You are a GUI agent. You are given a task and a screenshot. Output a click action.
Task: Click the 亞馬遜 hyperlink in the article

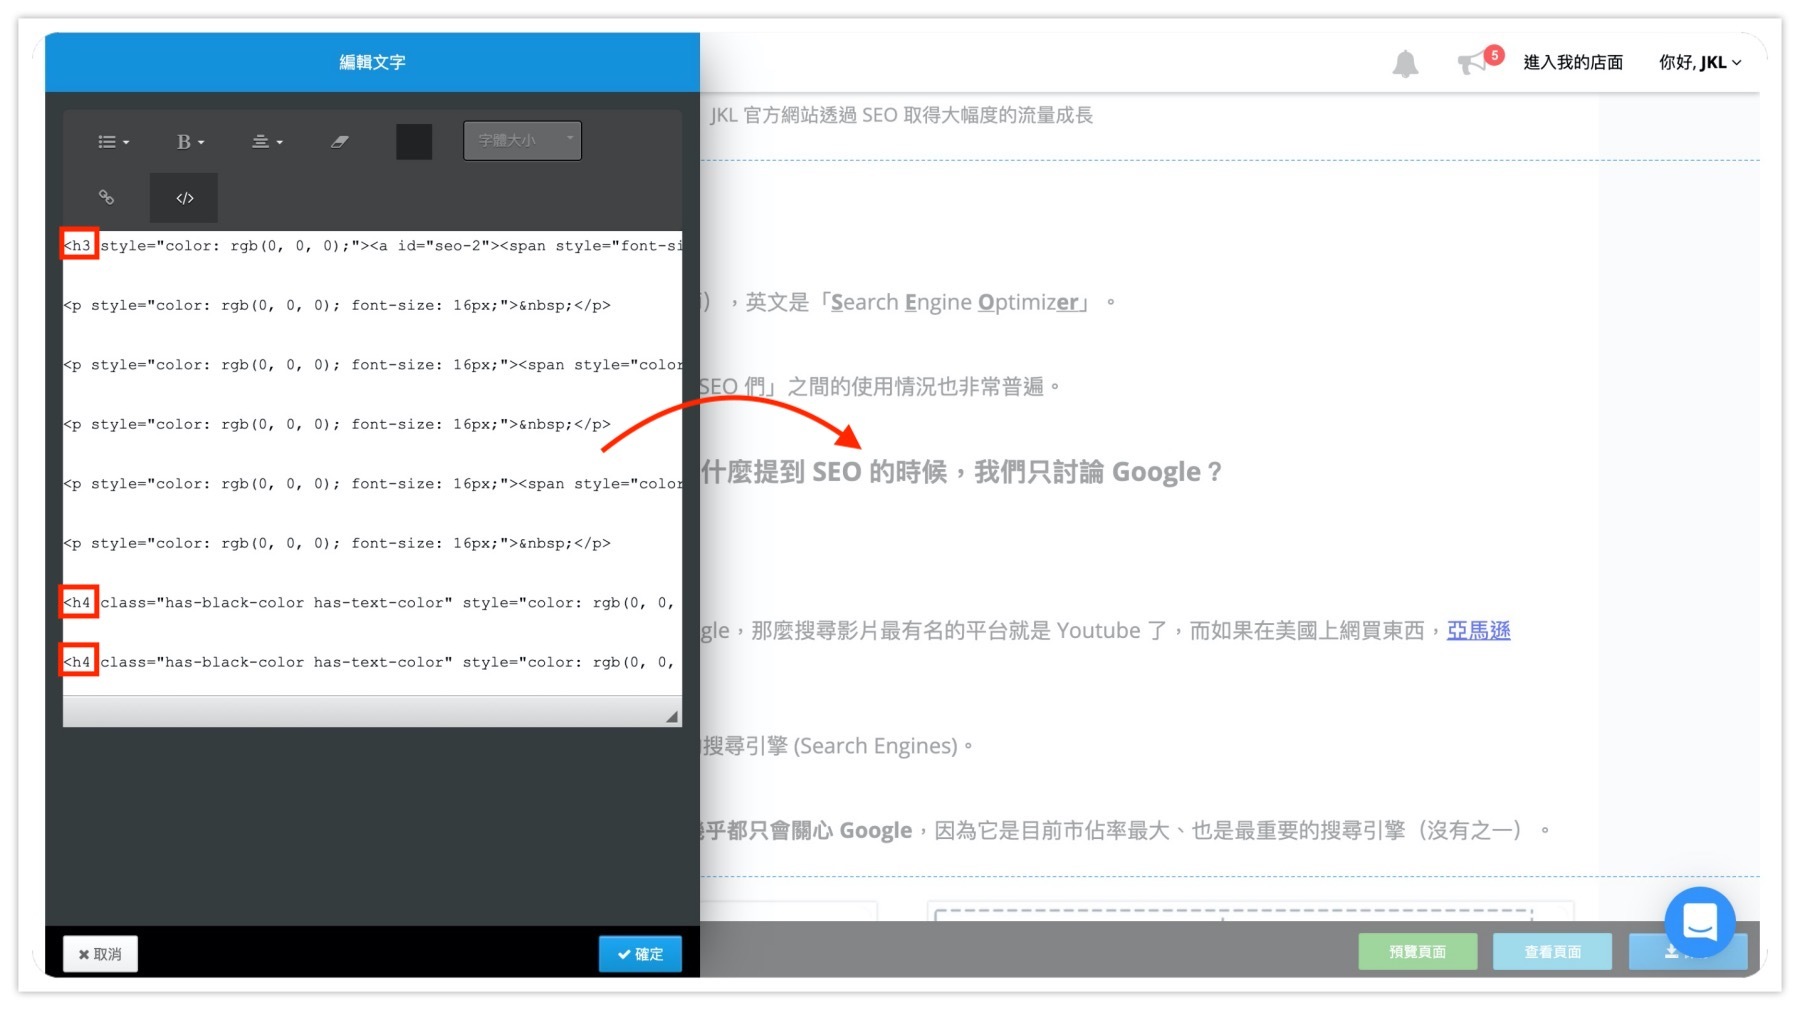tap(1478, 630)
